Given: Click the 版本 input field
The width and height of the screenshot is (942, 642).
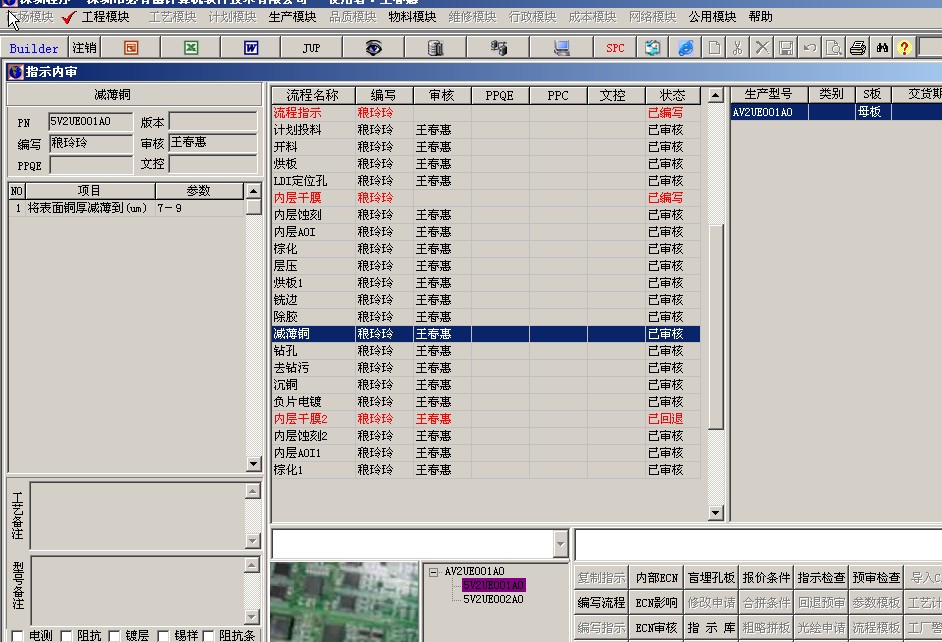Looking at the screenshot, I should pos(213,122).
